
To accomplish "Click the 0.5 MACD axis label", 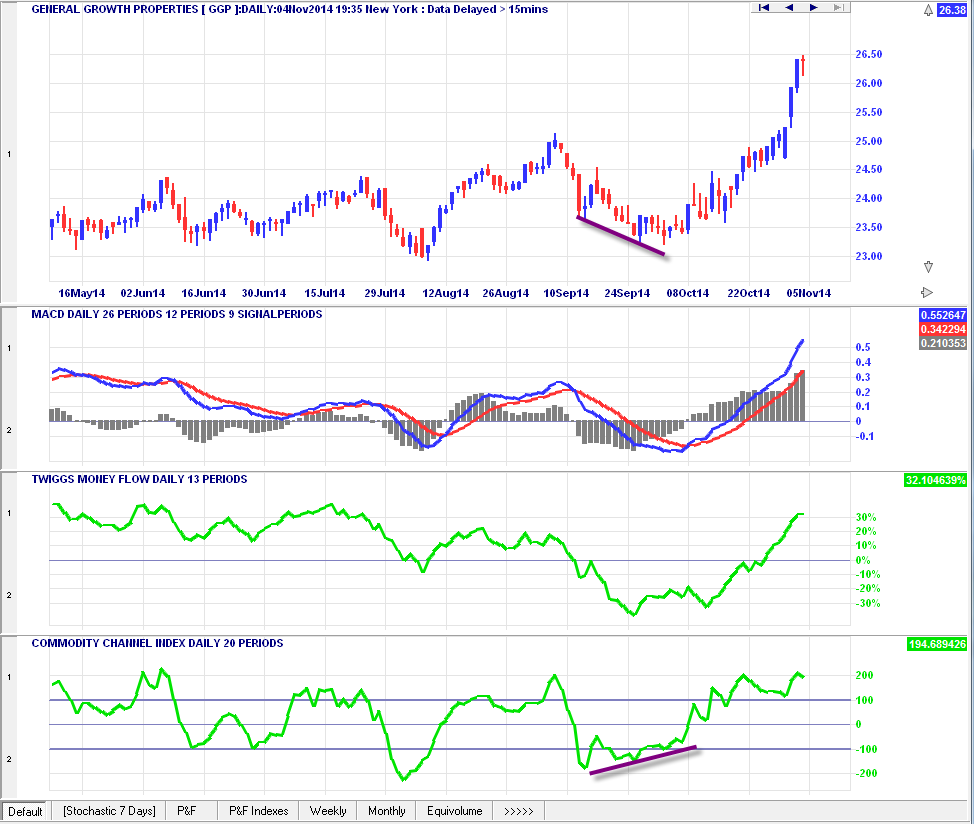I will click(x=863, y=347).
